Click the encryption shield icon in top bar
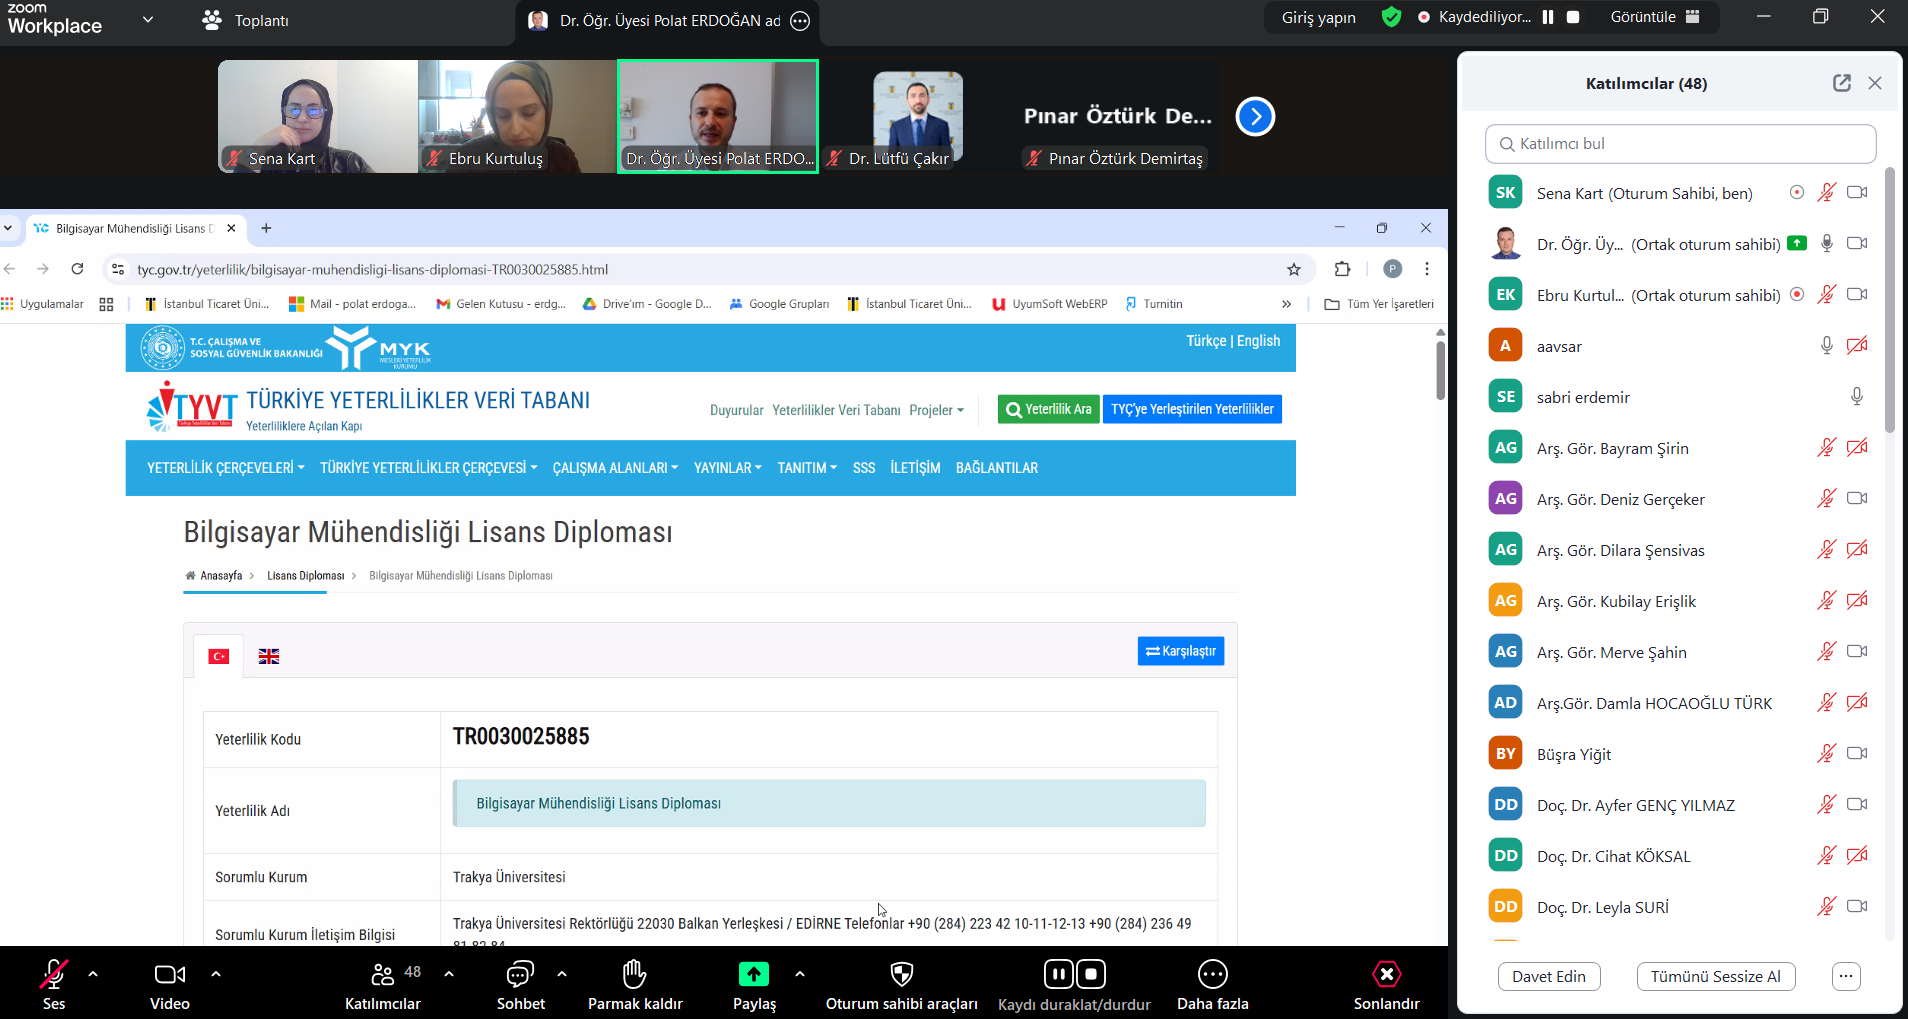 (x=1391, y=17)
